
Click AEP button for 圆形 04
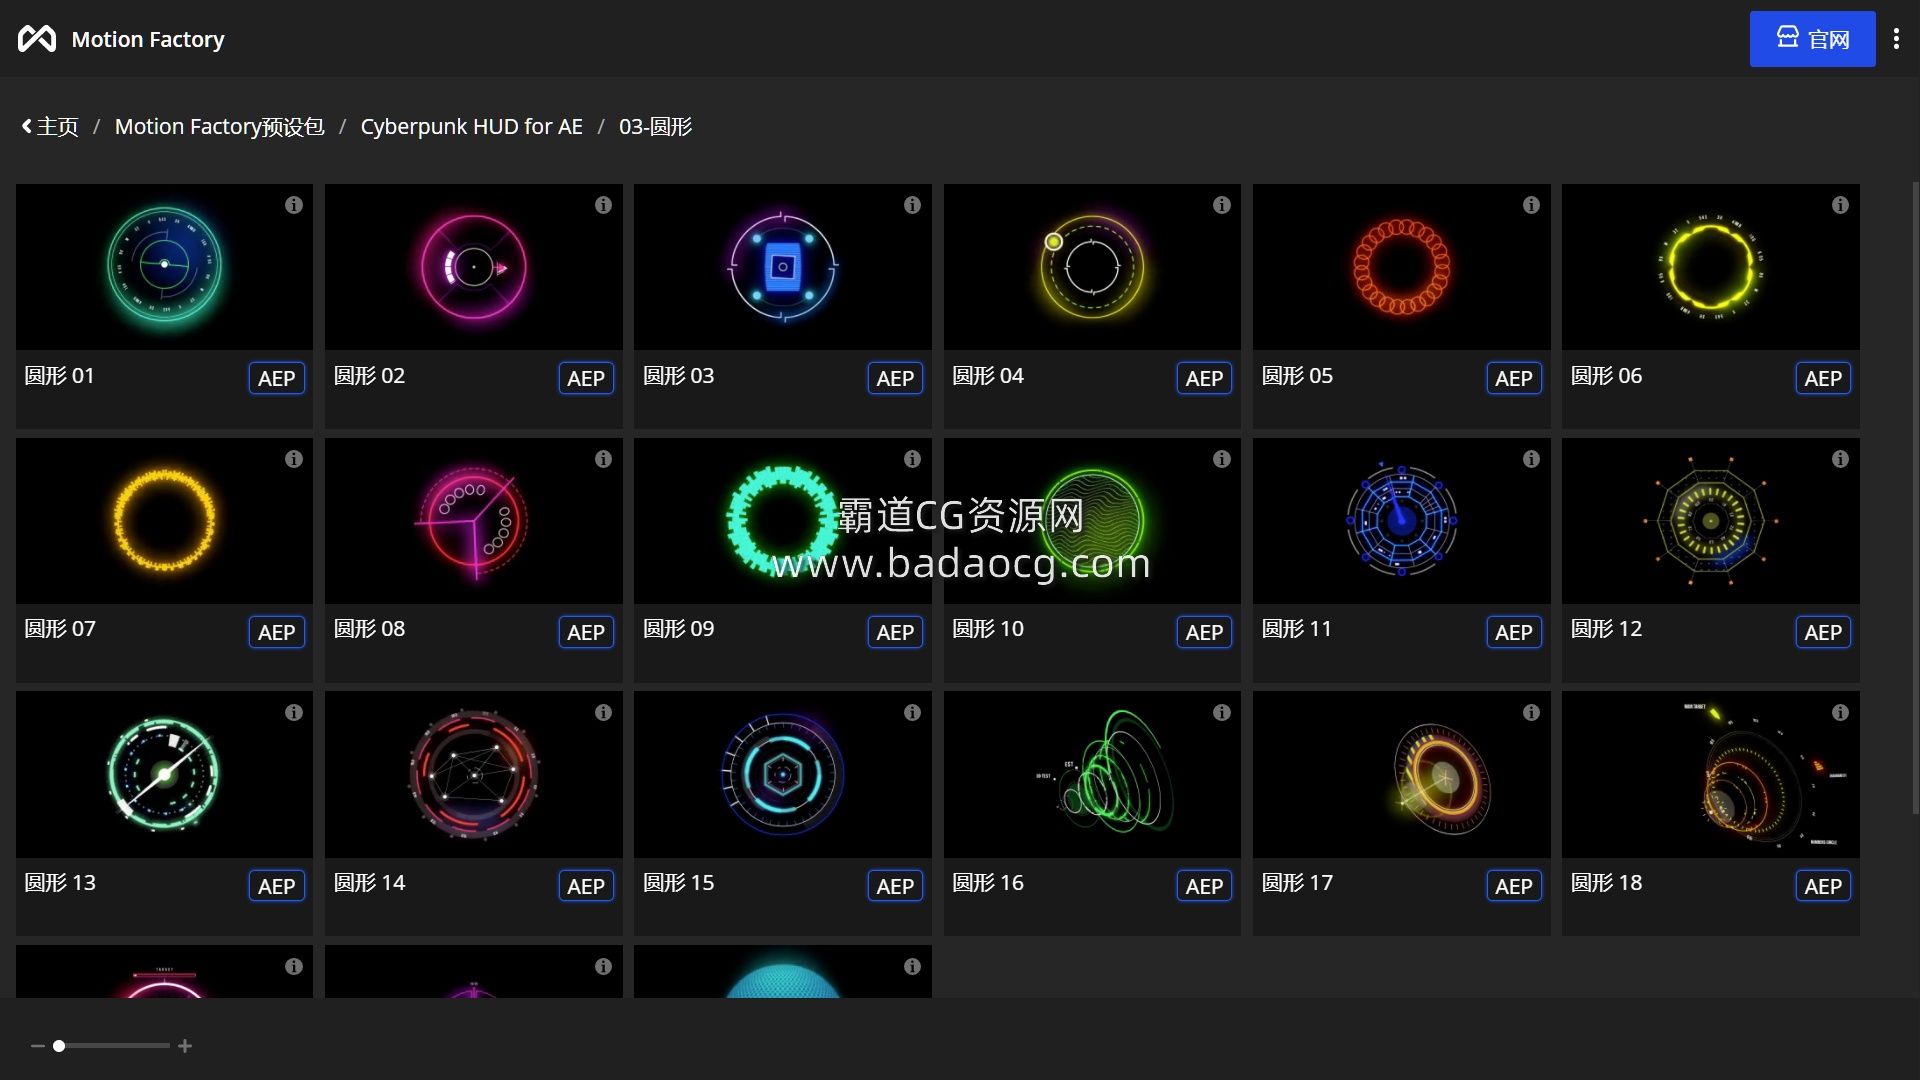coord(1204,378)
